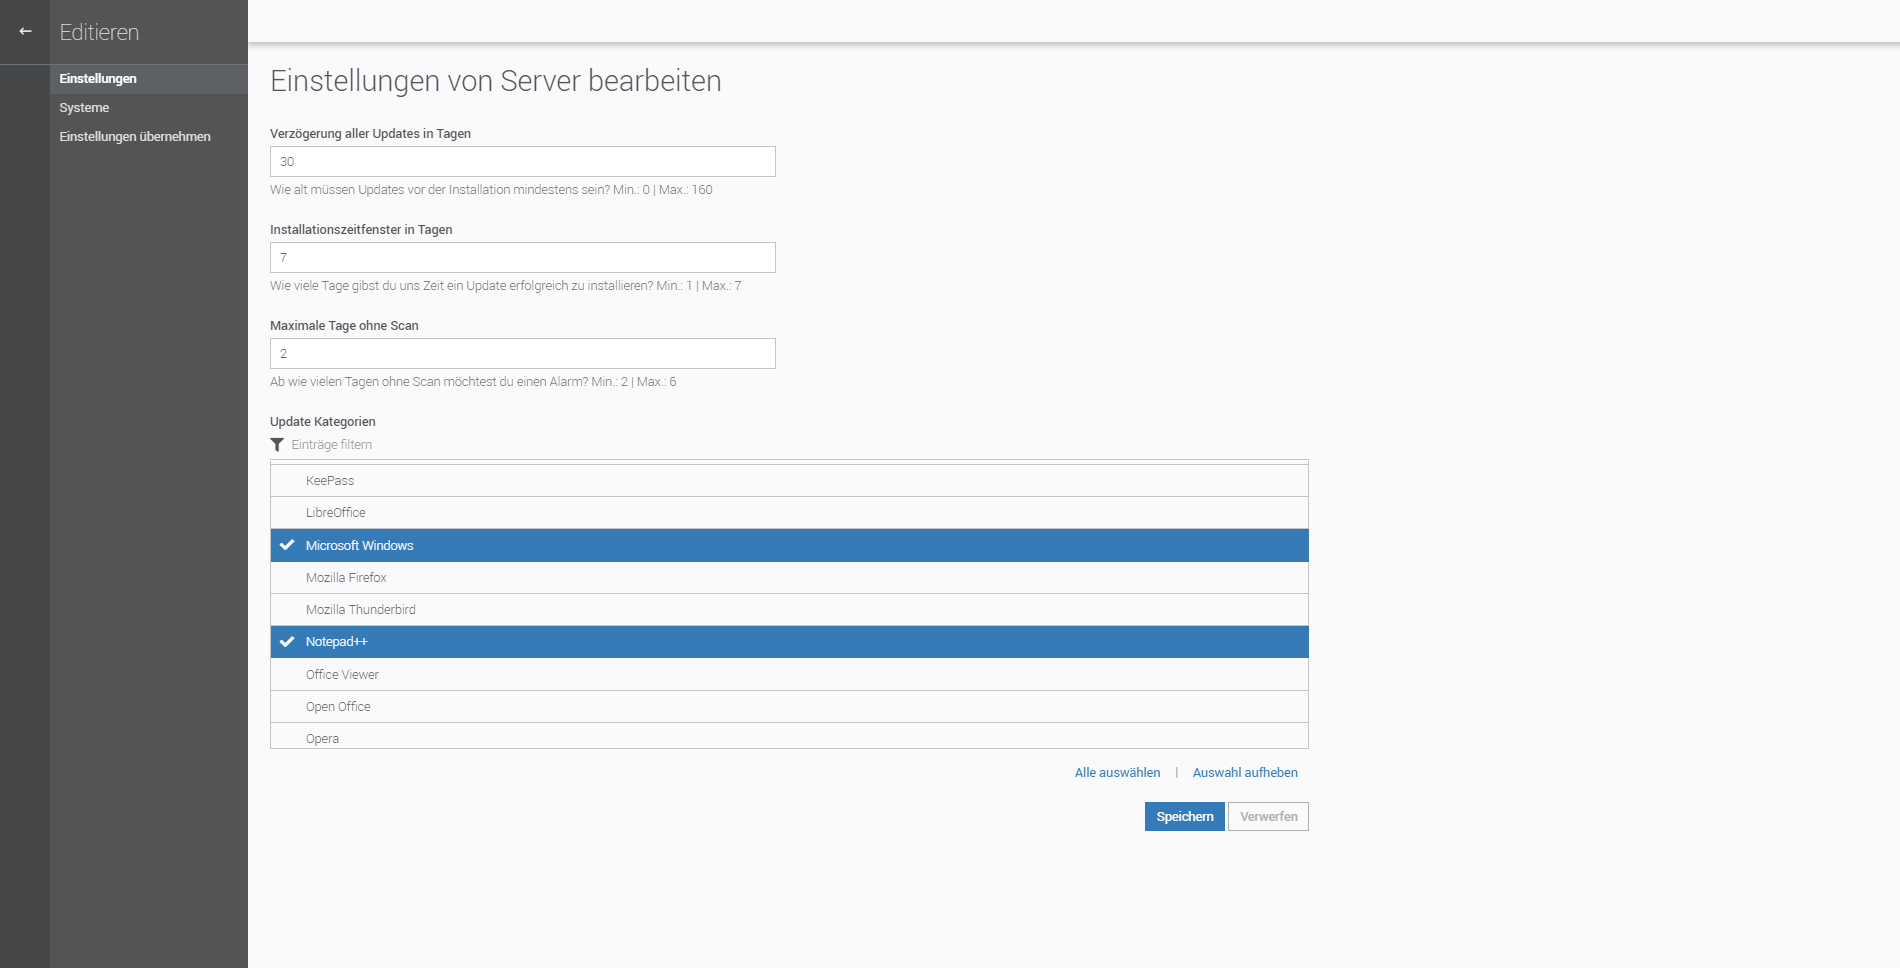Select the KeePass category
This screenshot has height=968, width=1900.
pos(330,481)
